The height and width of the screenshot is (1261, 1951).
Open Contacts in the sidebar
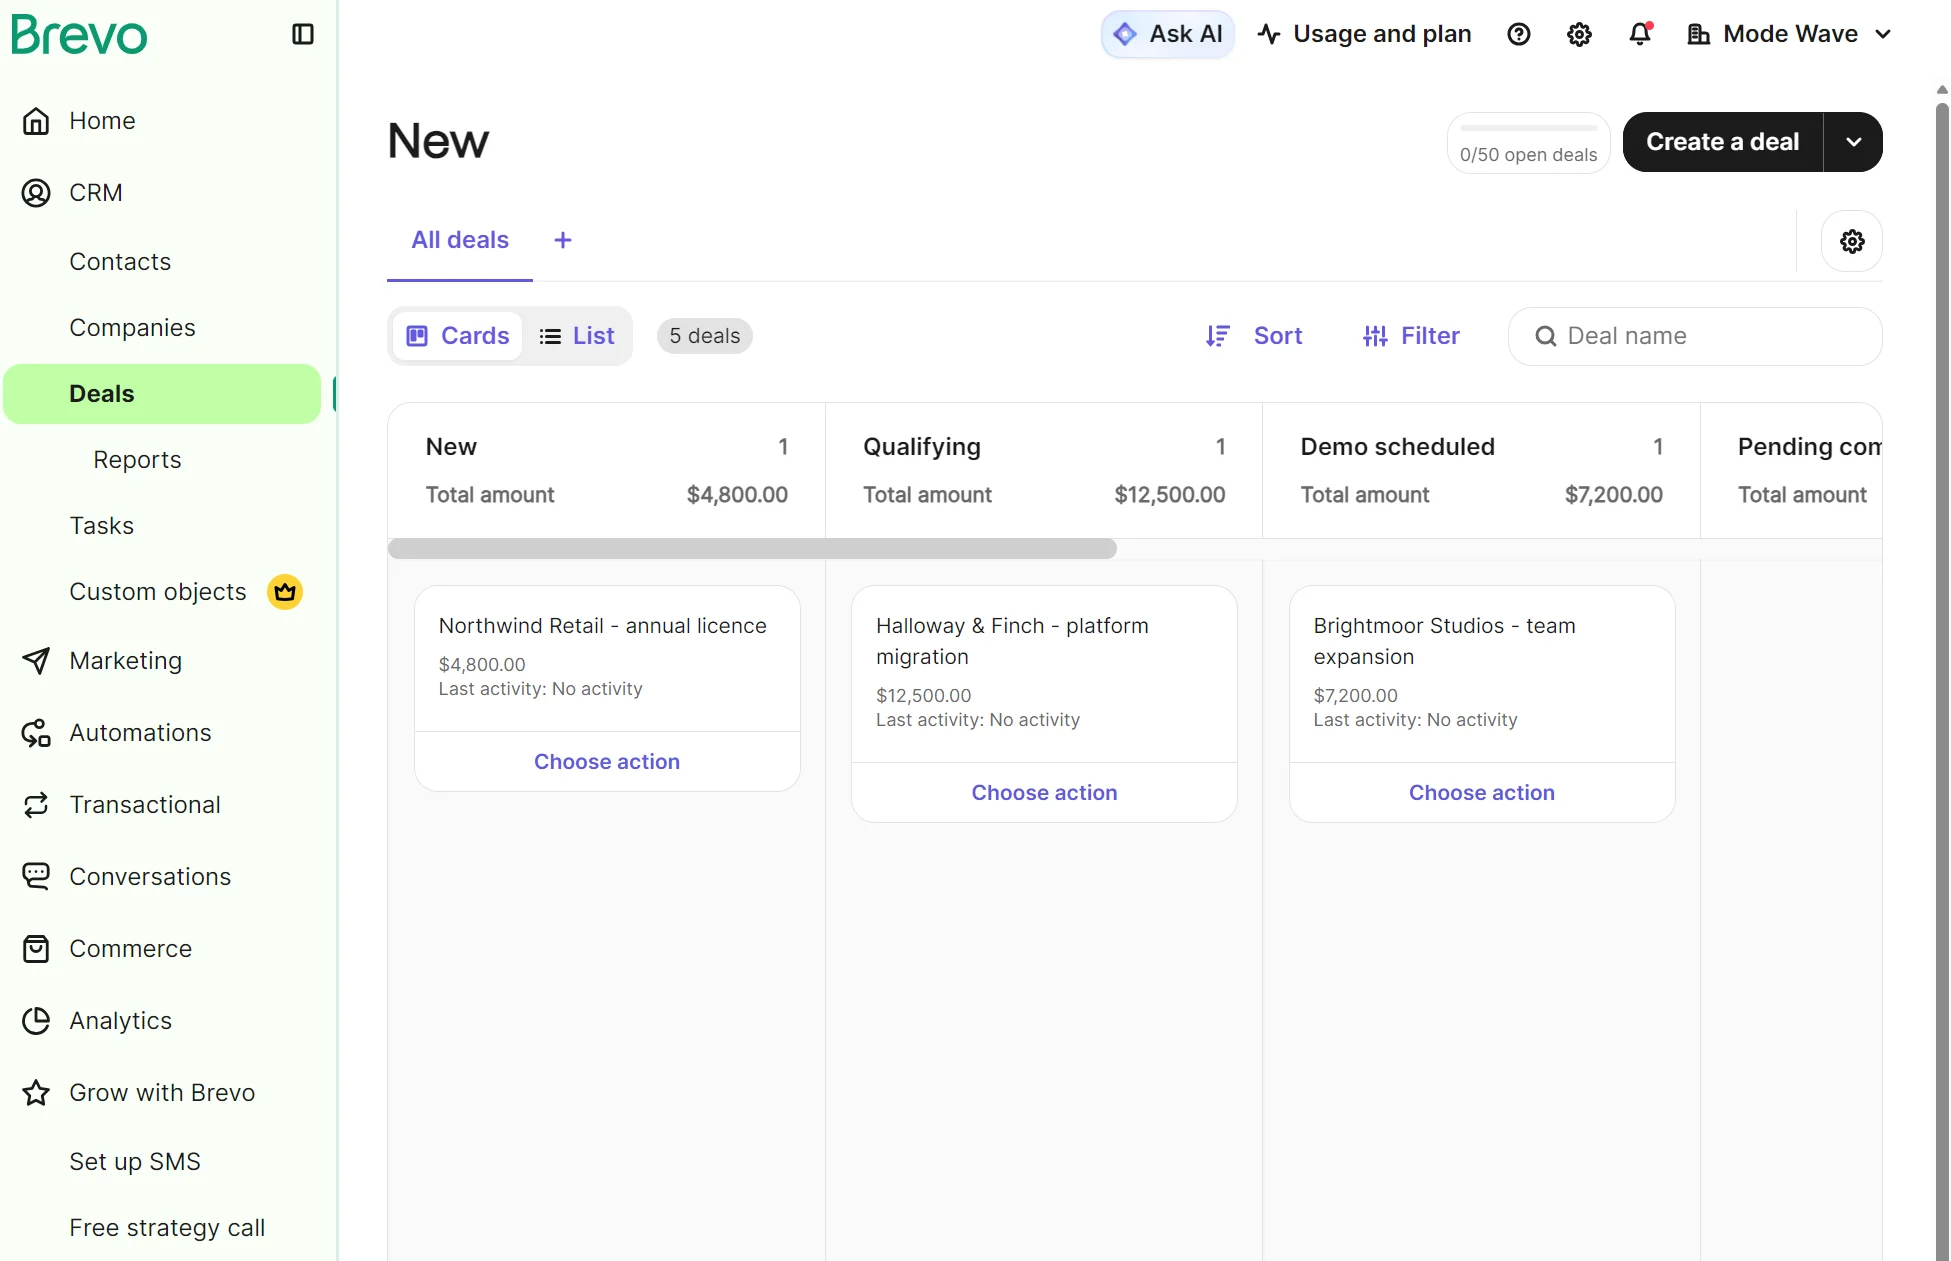pos(120,262)
